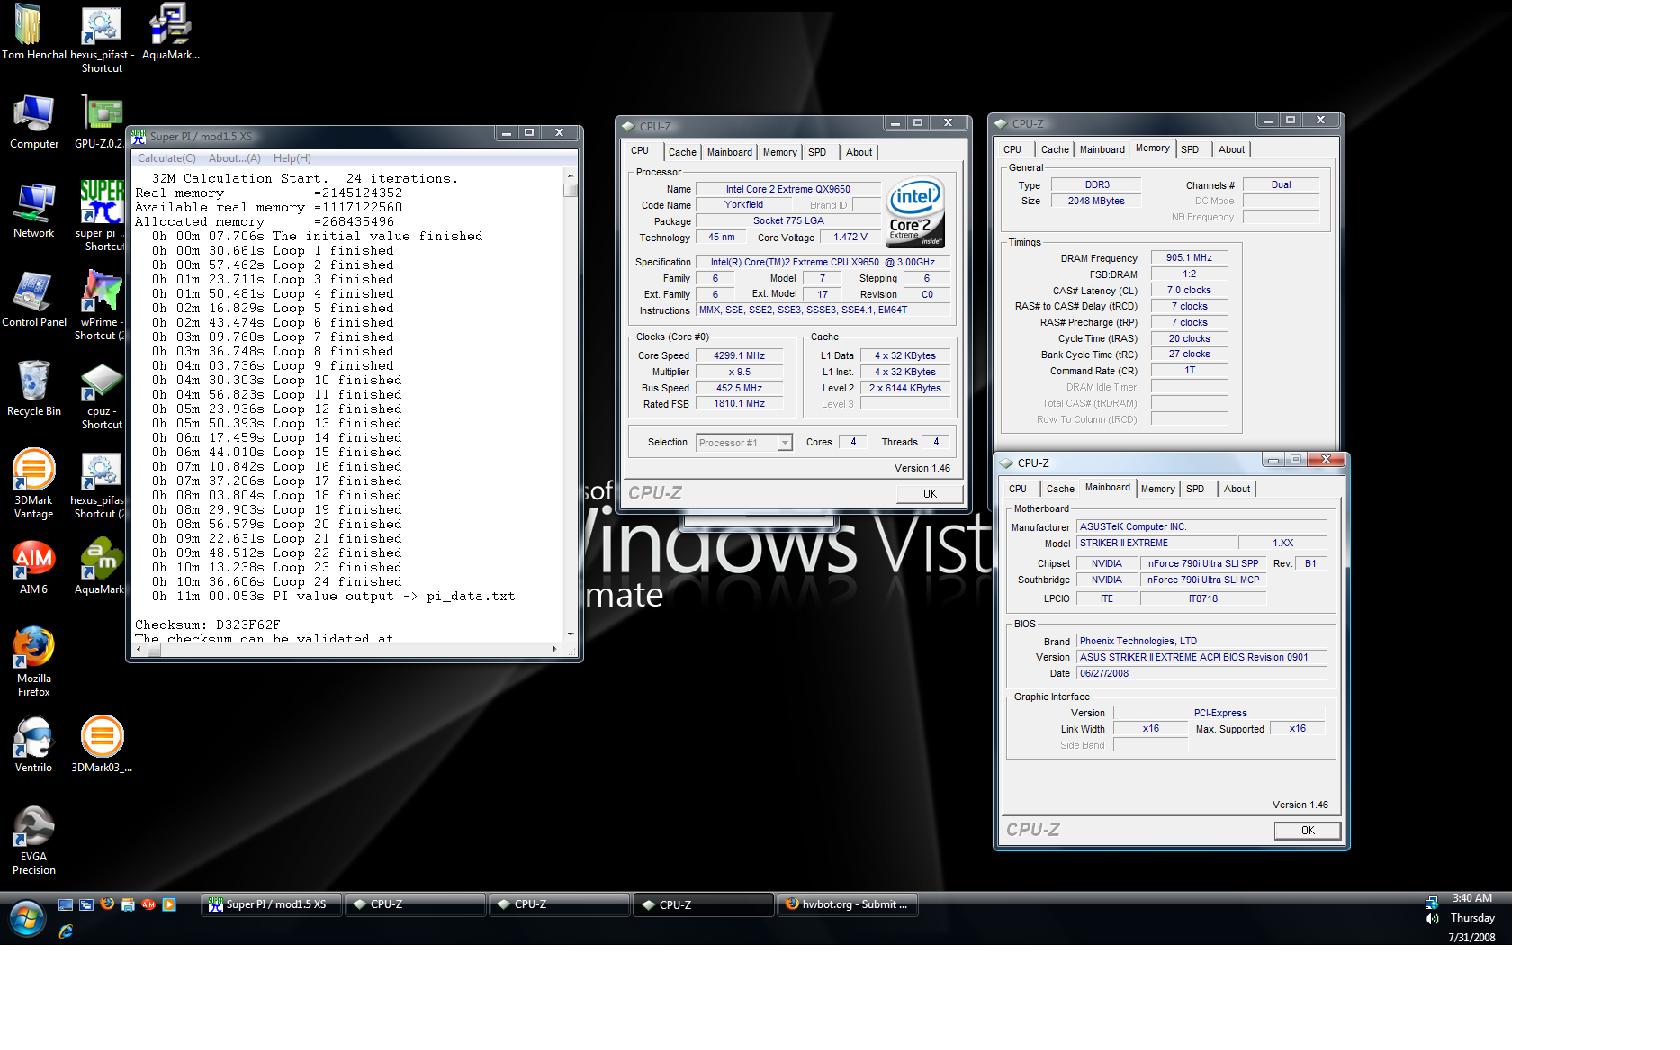Open the EVGA Precision desktop icon
Screen dimensions: 1680x1050
[33, 840]
